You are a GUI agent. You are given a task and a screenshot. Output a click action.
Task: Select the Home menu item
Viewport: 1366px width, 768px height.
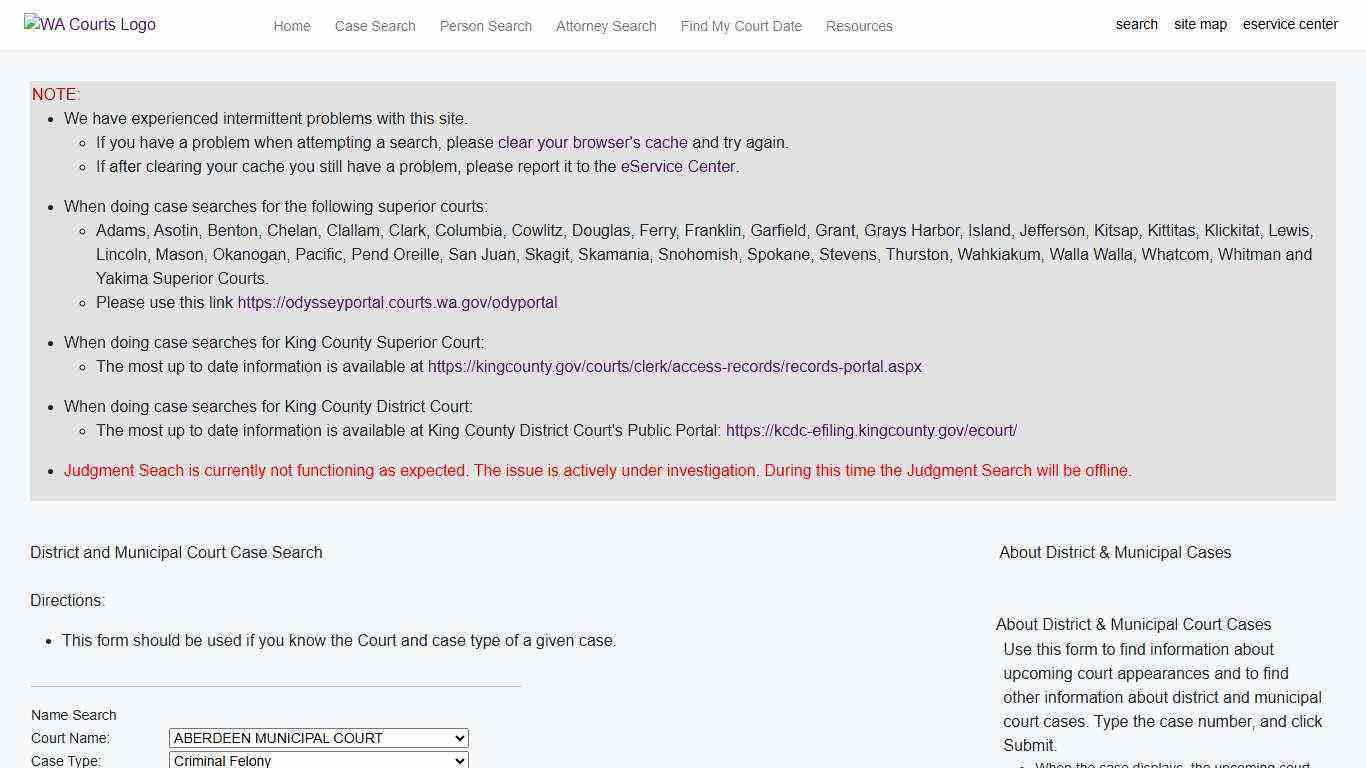tap(291, 26)
